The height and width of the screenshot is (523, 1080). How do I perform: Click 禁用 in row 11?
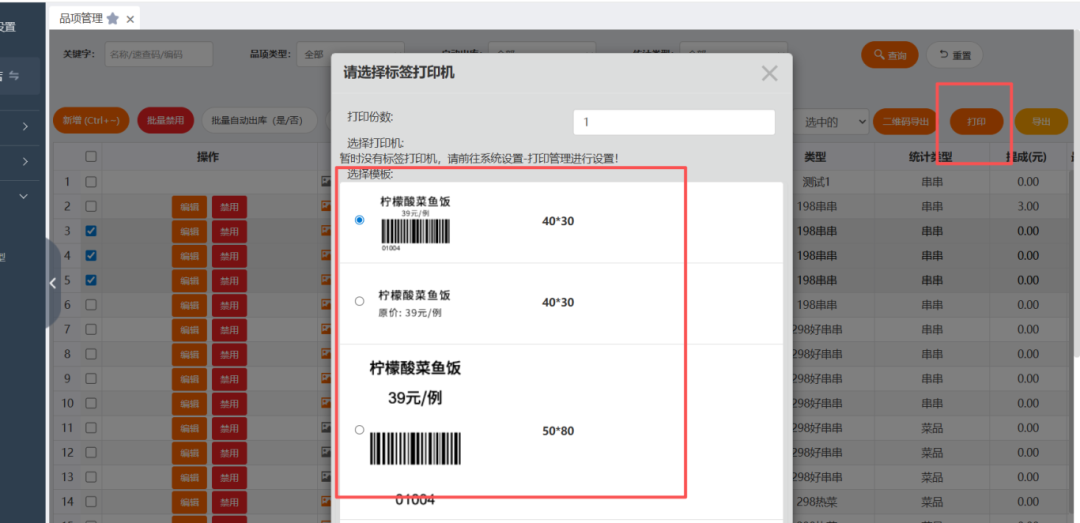(x=229, y=429)
